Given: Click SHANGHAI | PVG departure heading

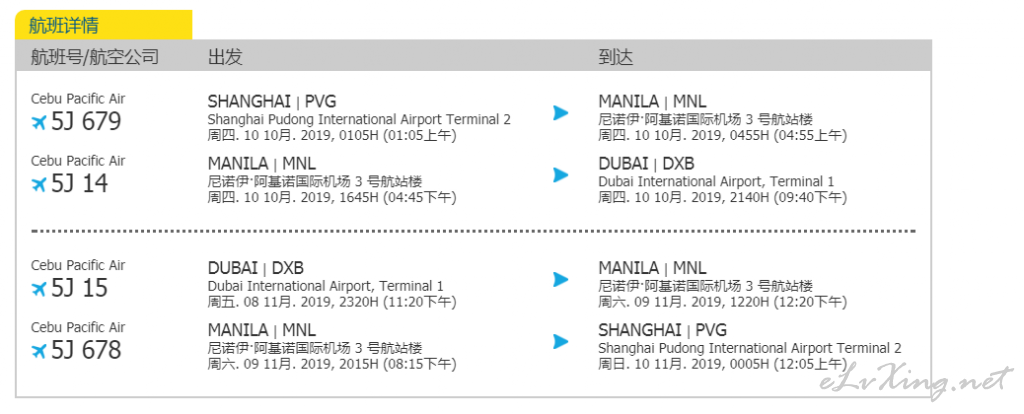Looking at the screenshot, I should [x=272, y=102].
